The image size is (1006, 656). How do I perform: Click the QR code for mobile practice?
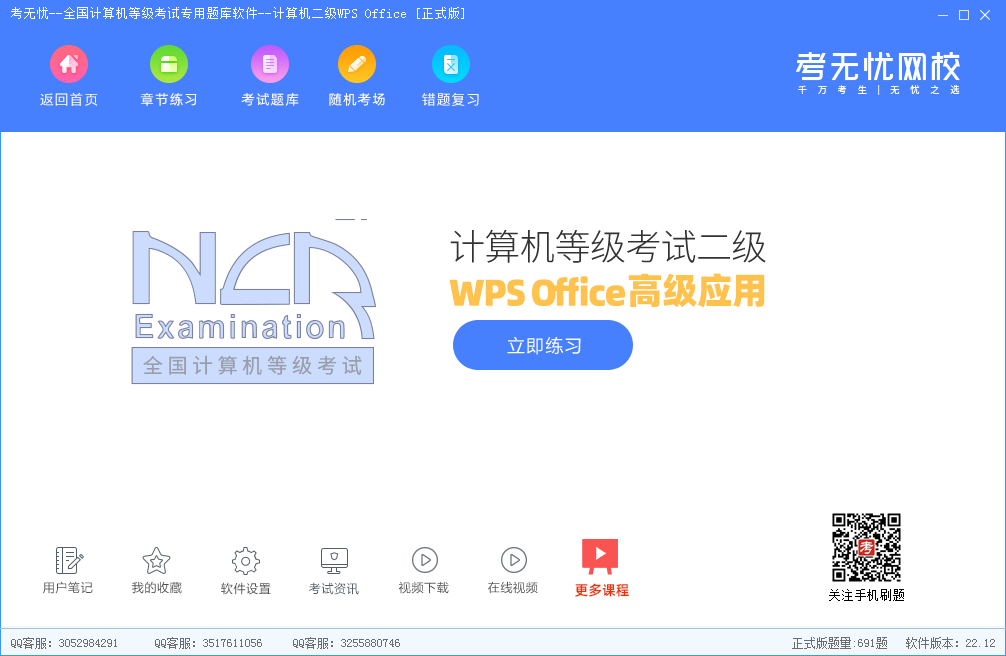click(x=866, y=548)
